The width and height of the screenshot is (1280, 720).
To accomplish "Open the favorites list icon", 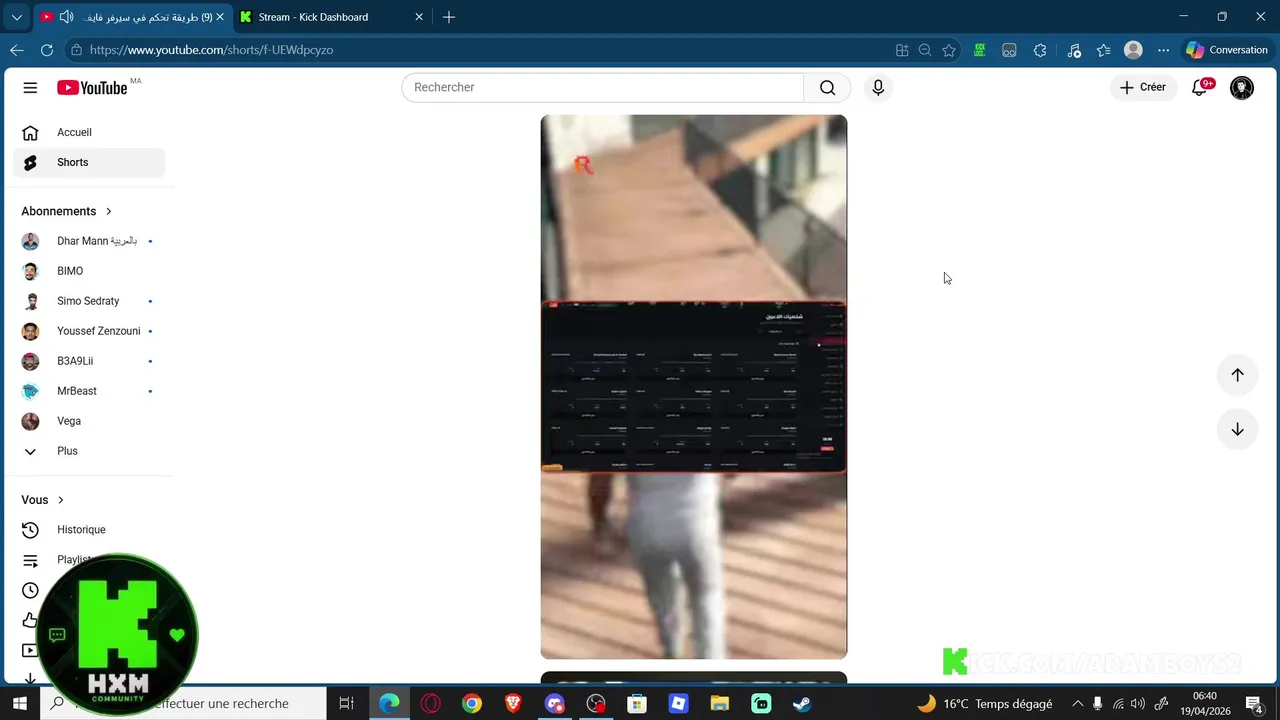I will pos(1104,50).
